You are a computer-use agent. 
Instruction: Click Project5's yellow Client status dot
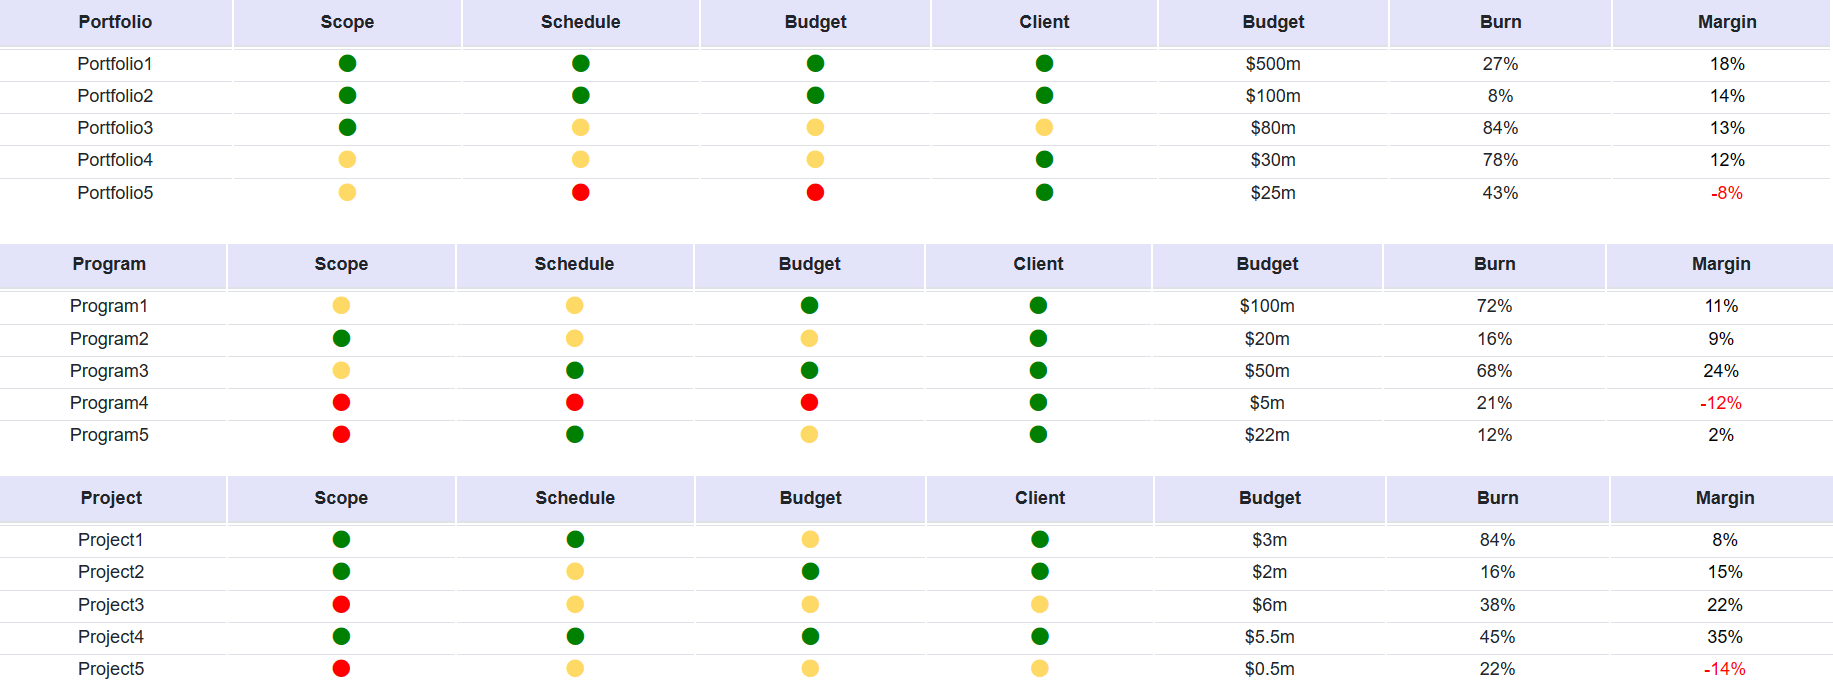tap(1040, 668)
